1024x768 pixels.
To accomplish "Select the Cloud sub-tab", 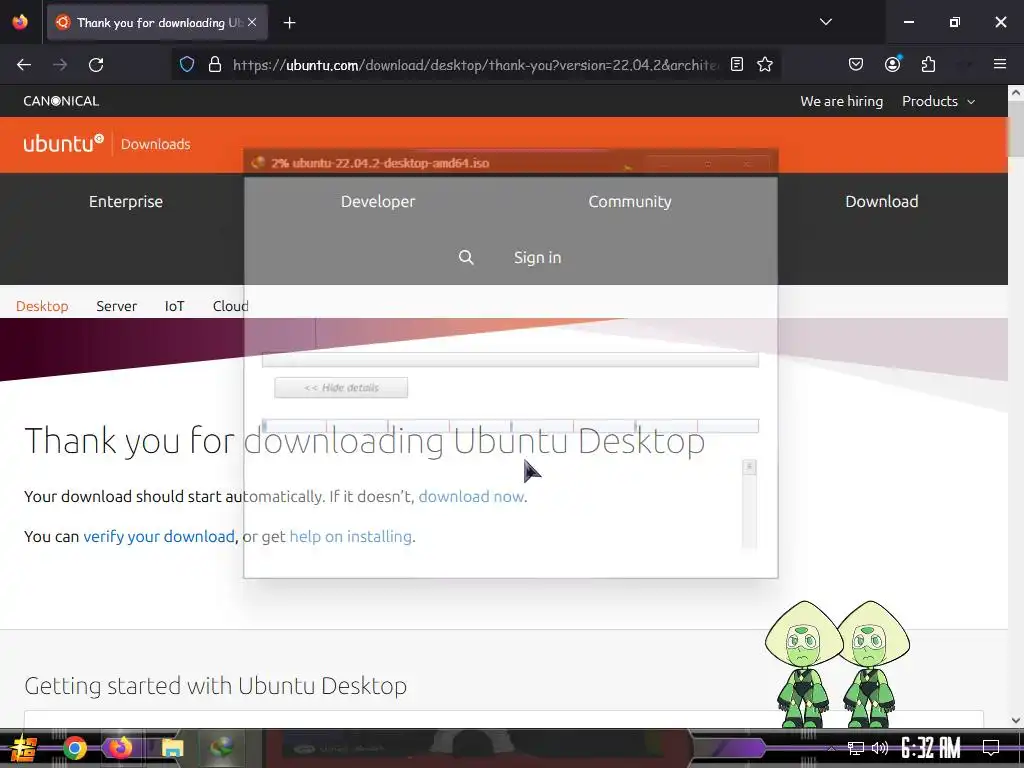I will tap(231, 306).
